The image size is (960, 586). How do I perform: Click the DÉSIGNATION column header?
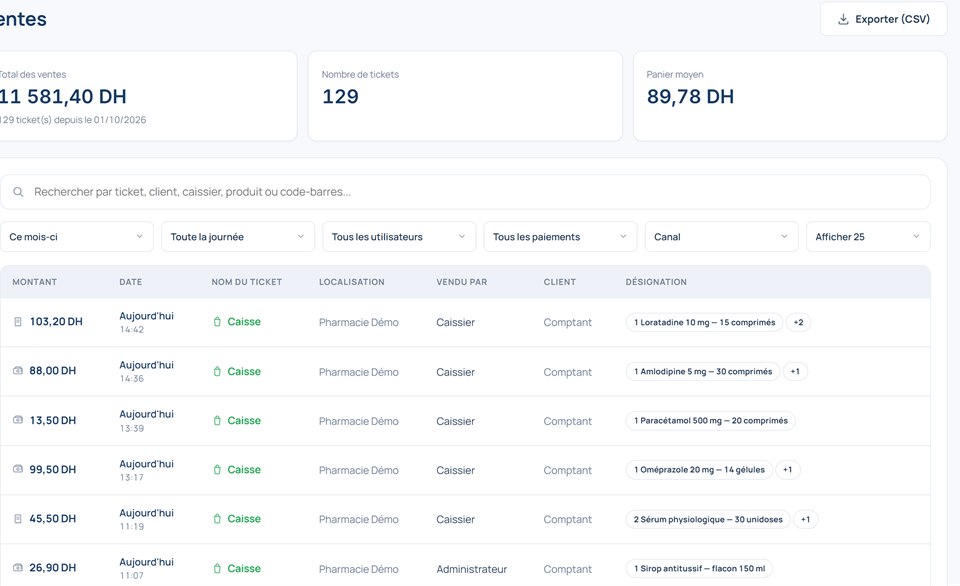[656, 282]
